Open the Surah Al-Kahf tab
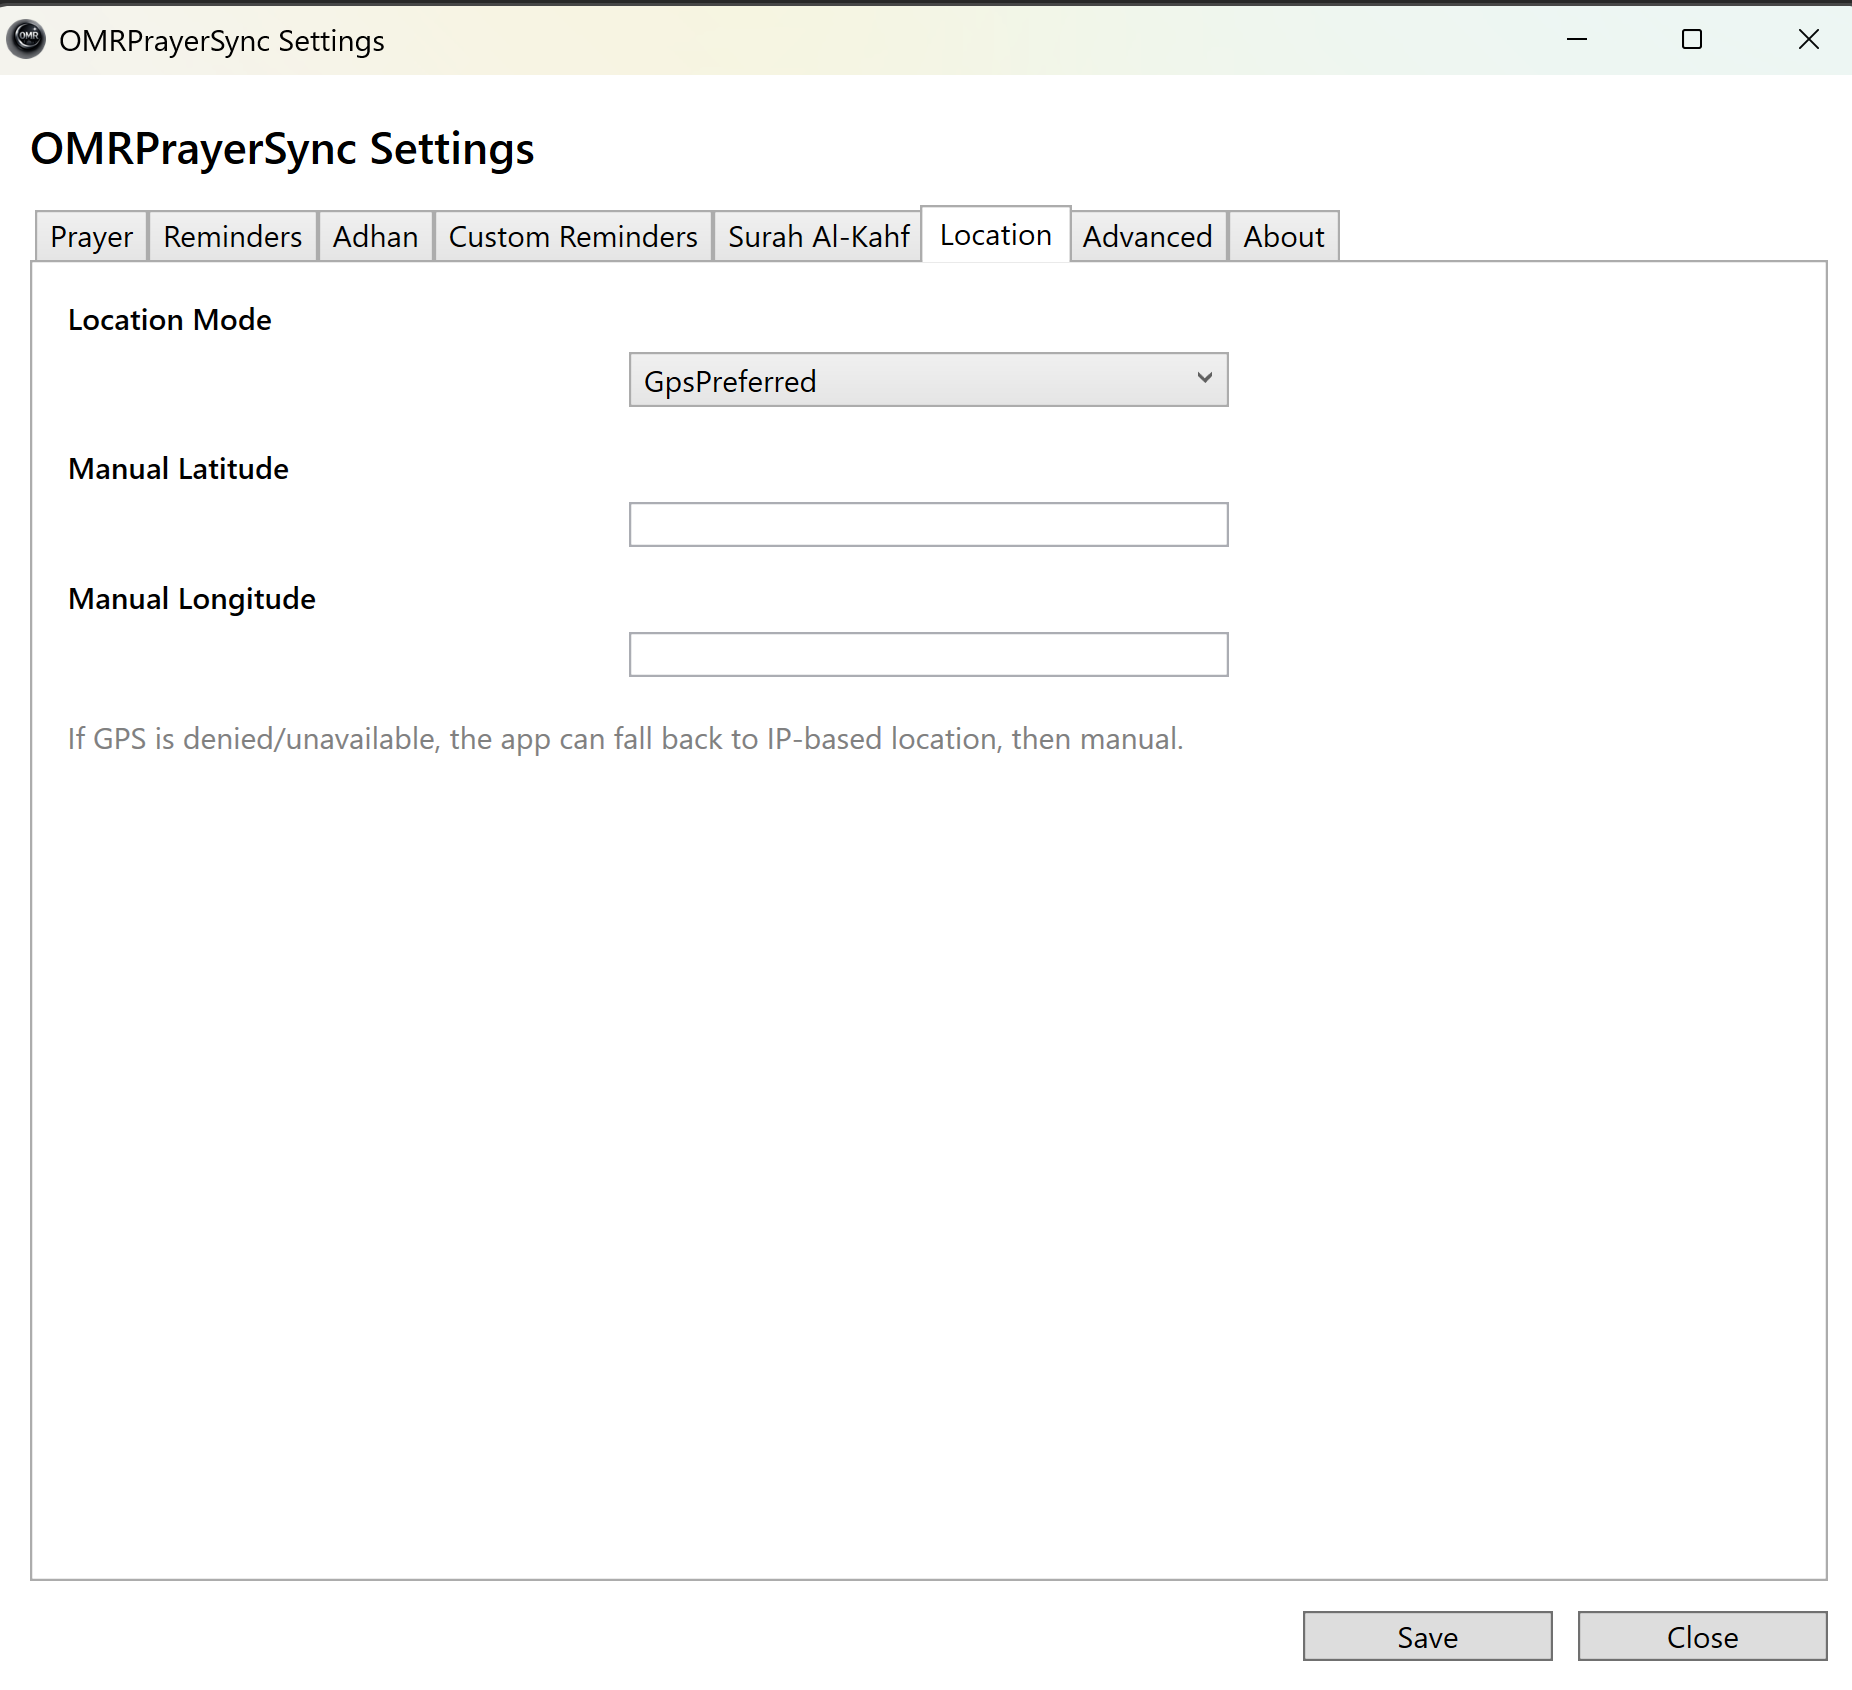This screenshot has height=1690, width=1852. pyautogui.click(x=818, y=237)
